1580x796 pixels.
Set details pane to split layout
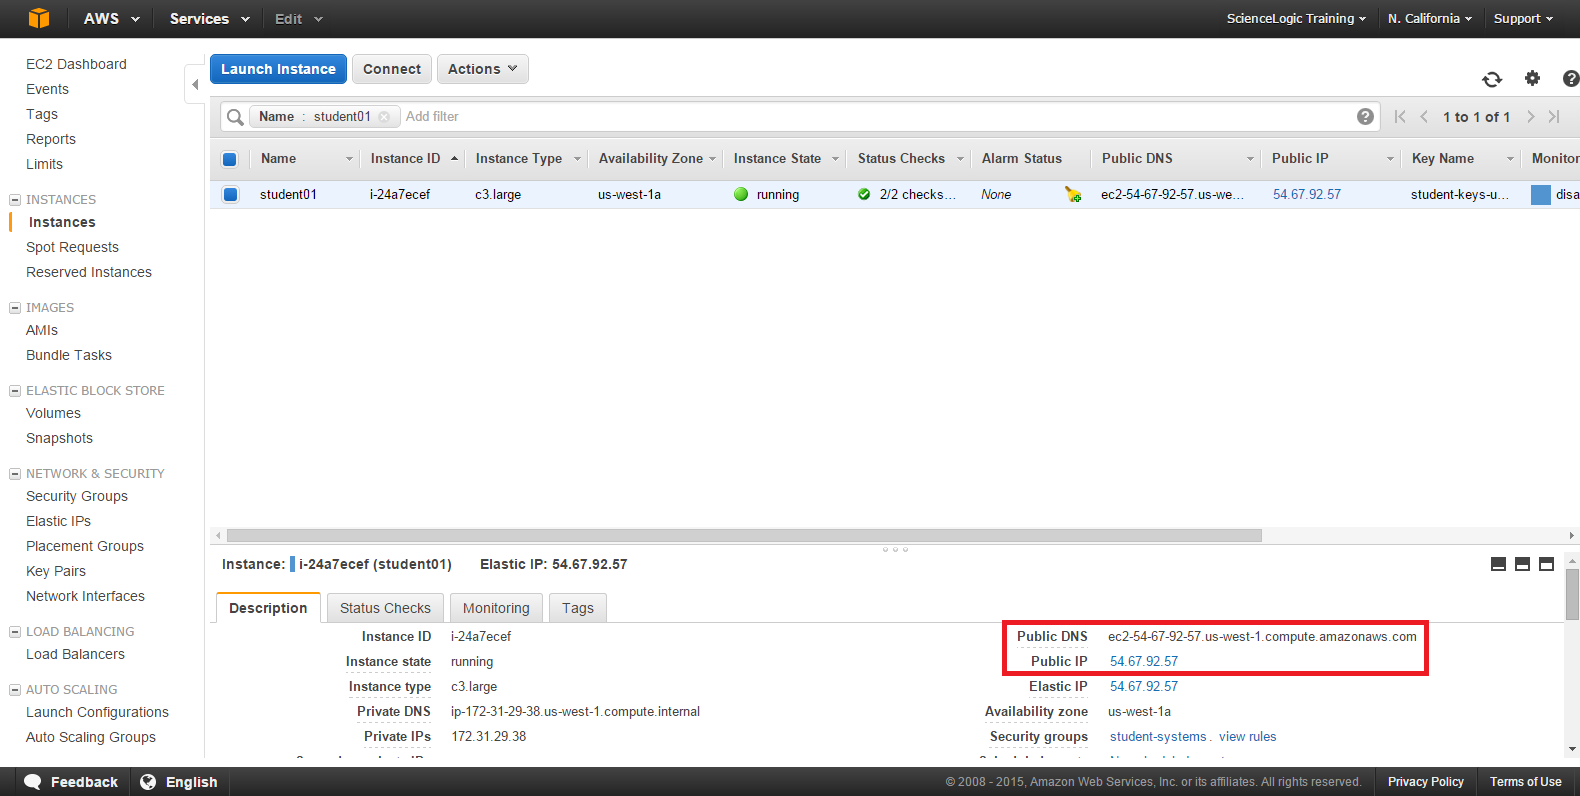tap(1522, 564)
